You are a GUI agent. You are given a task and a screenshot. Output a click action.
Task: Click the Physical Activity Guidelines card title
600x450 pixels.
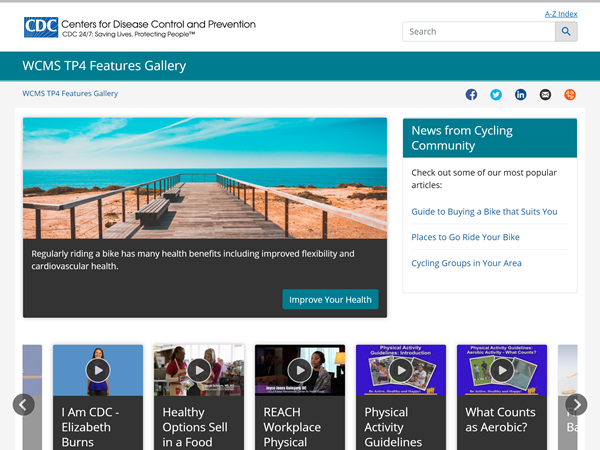click(x=393, y=427)
